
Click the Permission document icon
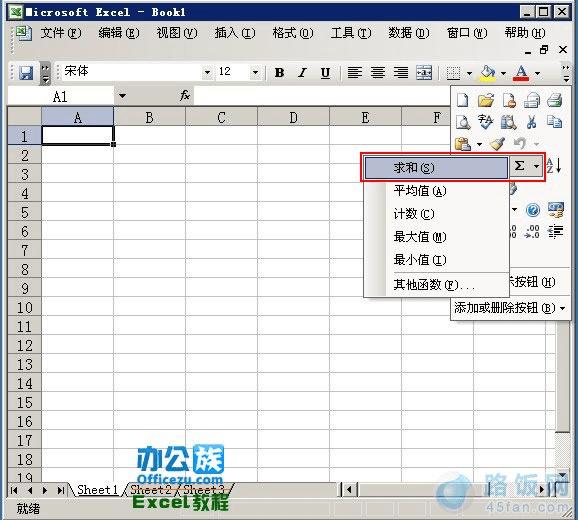coord(509,100)
